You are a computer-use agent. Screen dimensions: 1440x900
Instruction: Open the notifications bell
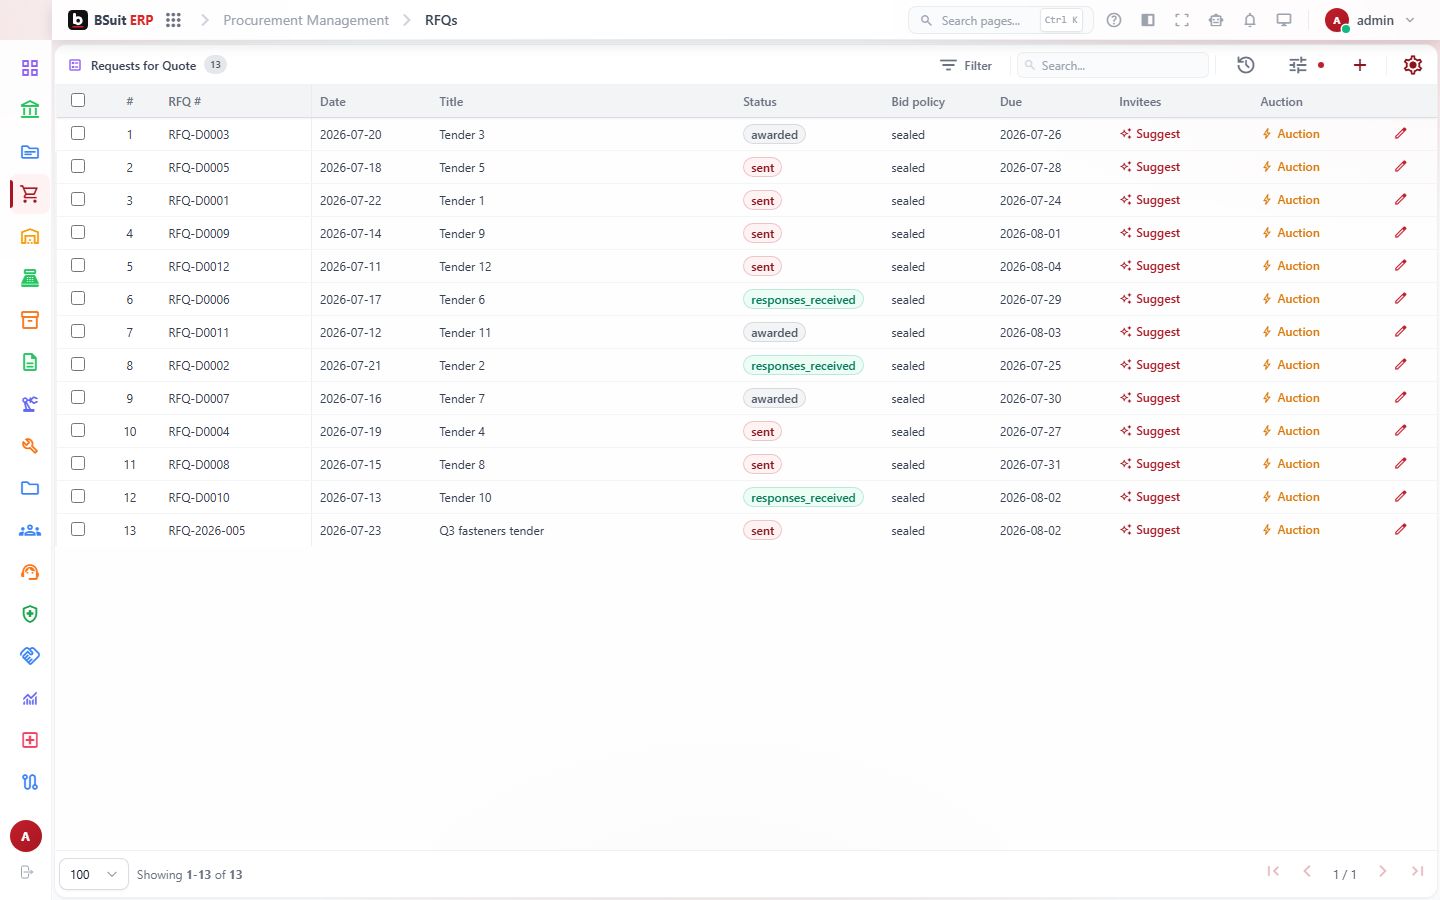coord(1250,20)
